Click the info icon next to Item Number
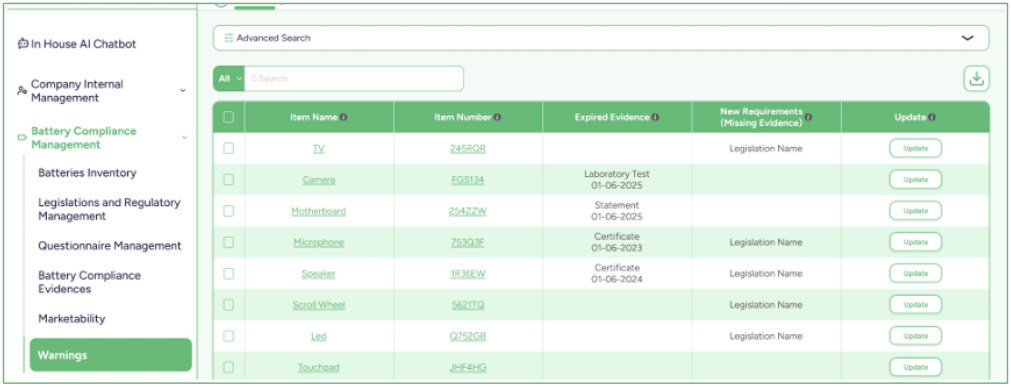The image size is (1011, 387). pyautogui.click(x=498, y=117)
